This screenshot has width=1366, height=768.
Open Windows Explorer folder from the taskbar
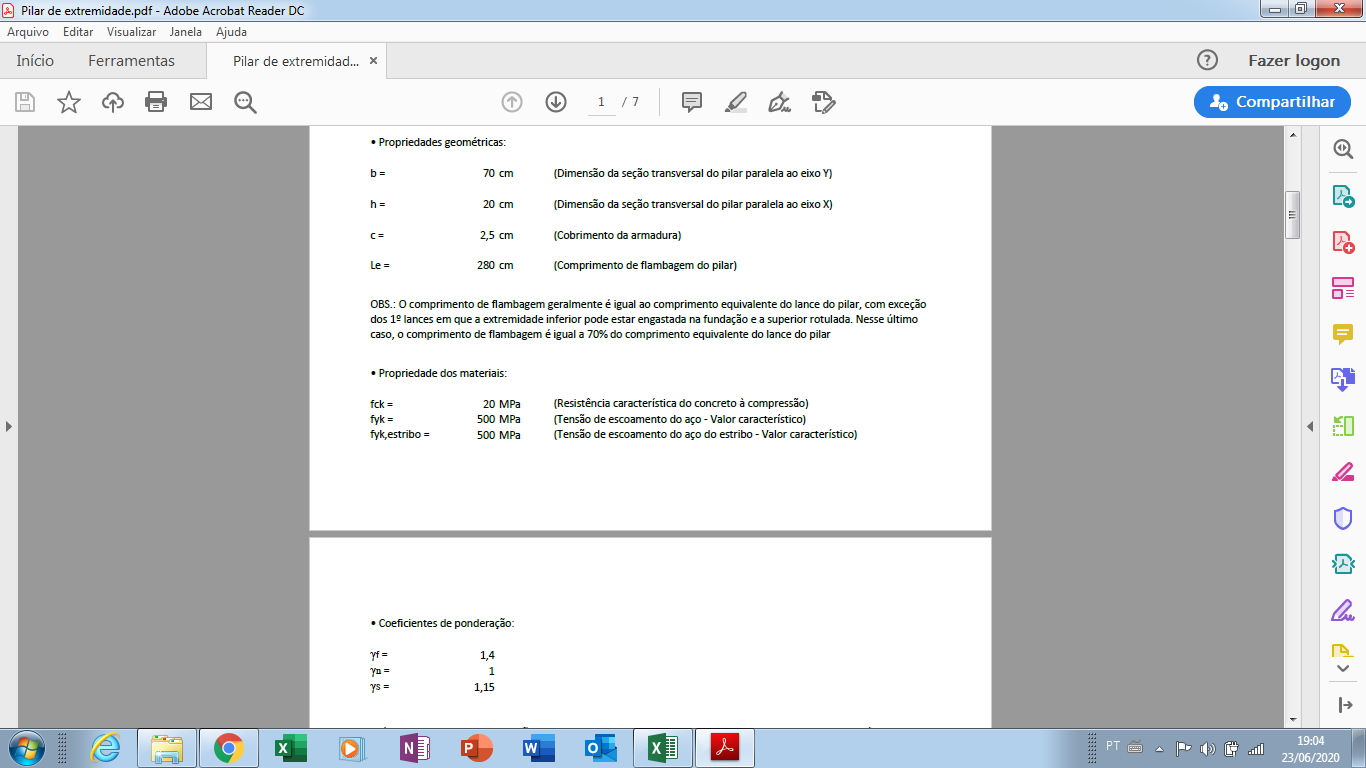coord(166,748)
